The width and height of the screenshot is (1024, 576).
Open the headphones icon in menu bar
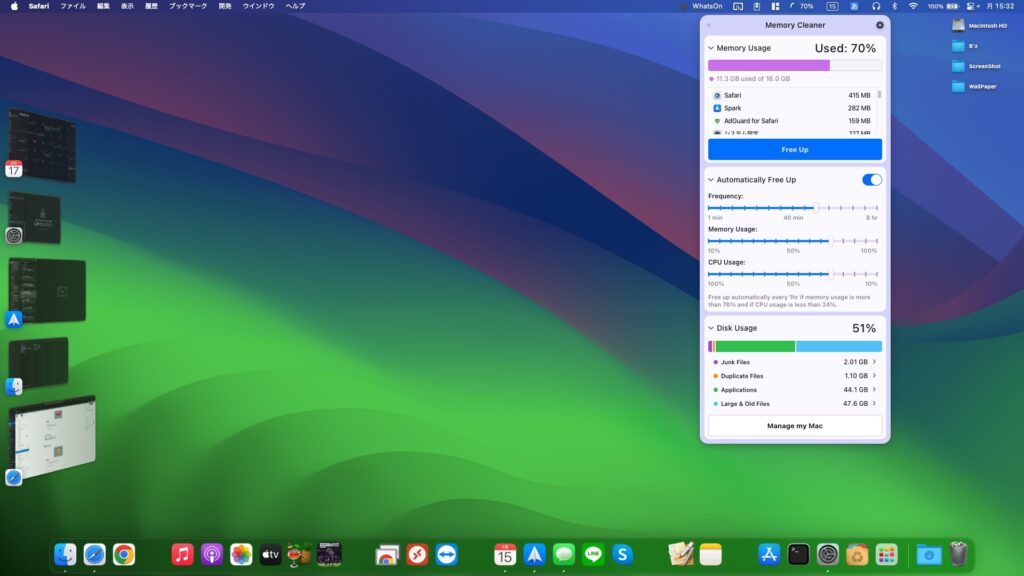point(876,6)
